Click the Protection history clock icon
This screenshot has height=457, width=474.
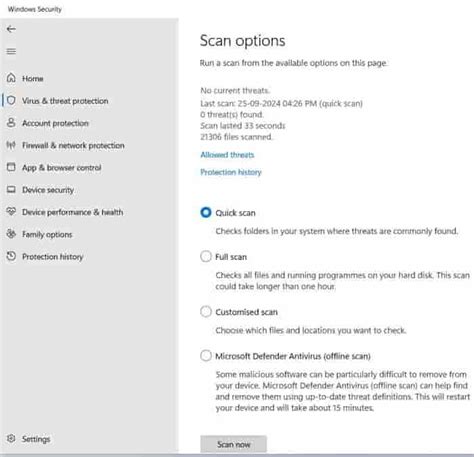click(11, 256)
